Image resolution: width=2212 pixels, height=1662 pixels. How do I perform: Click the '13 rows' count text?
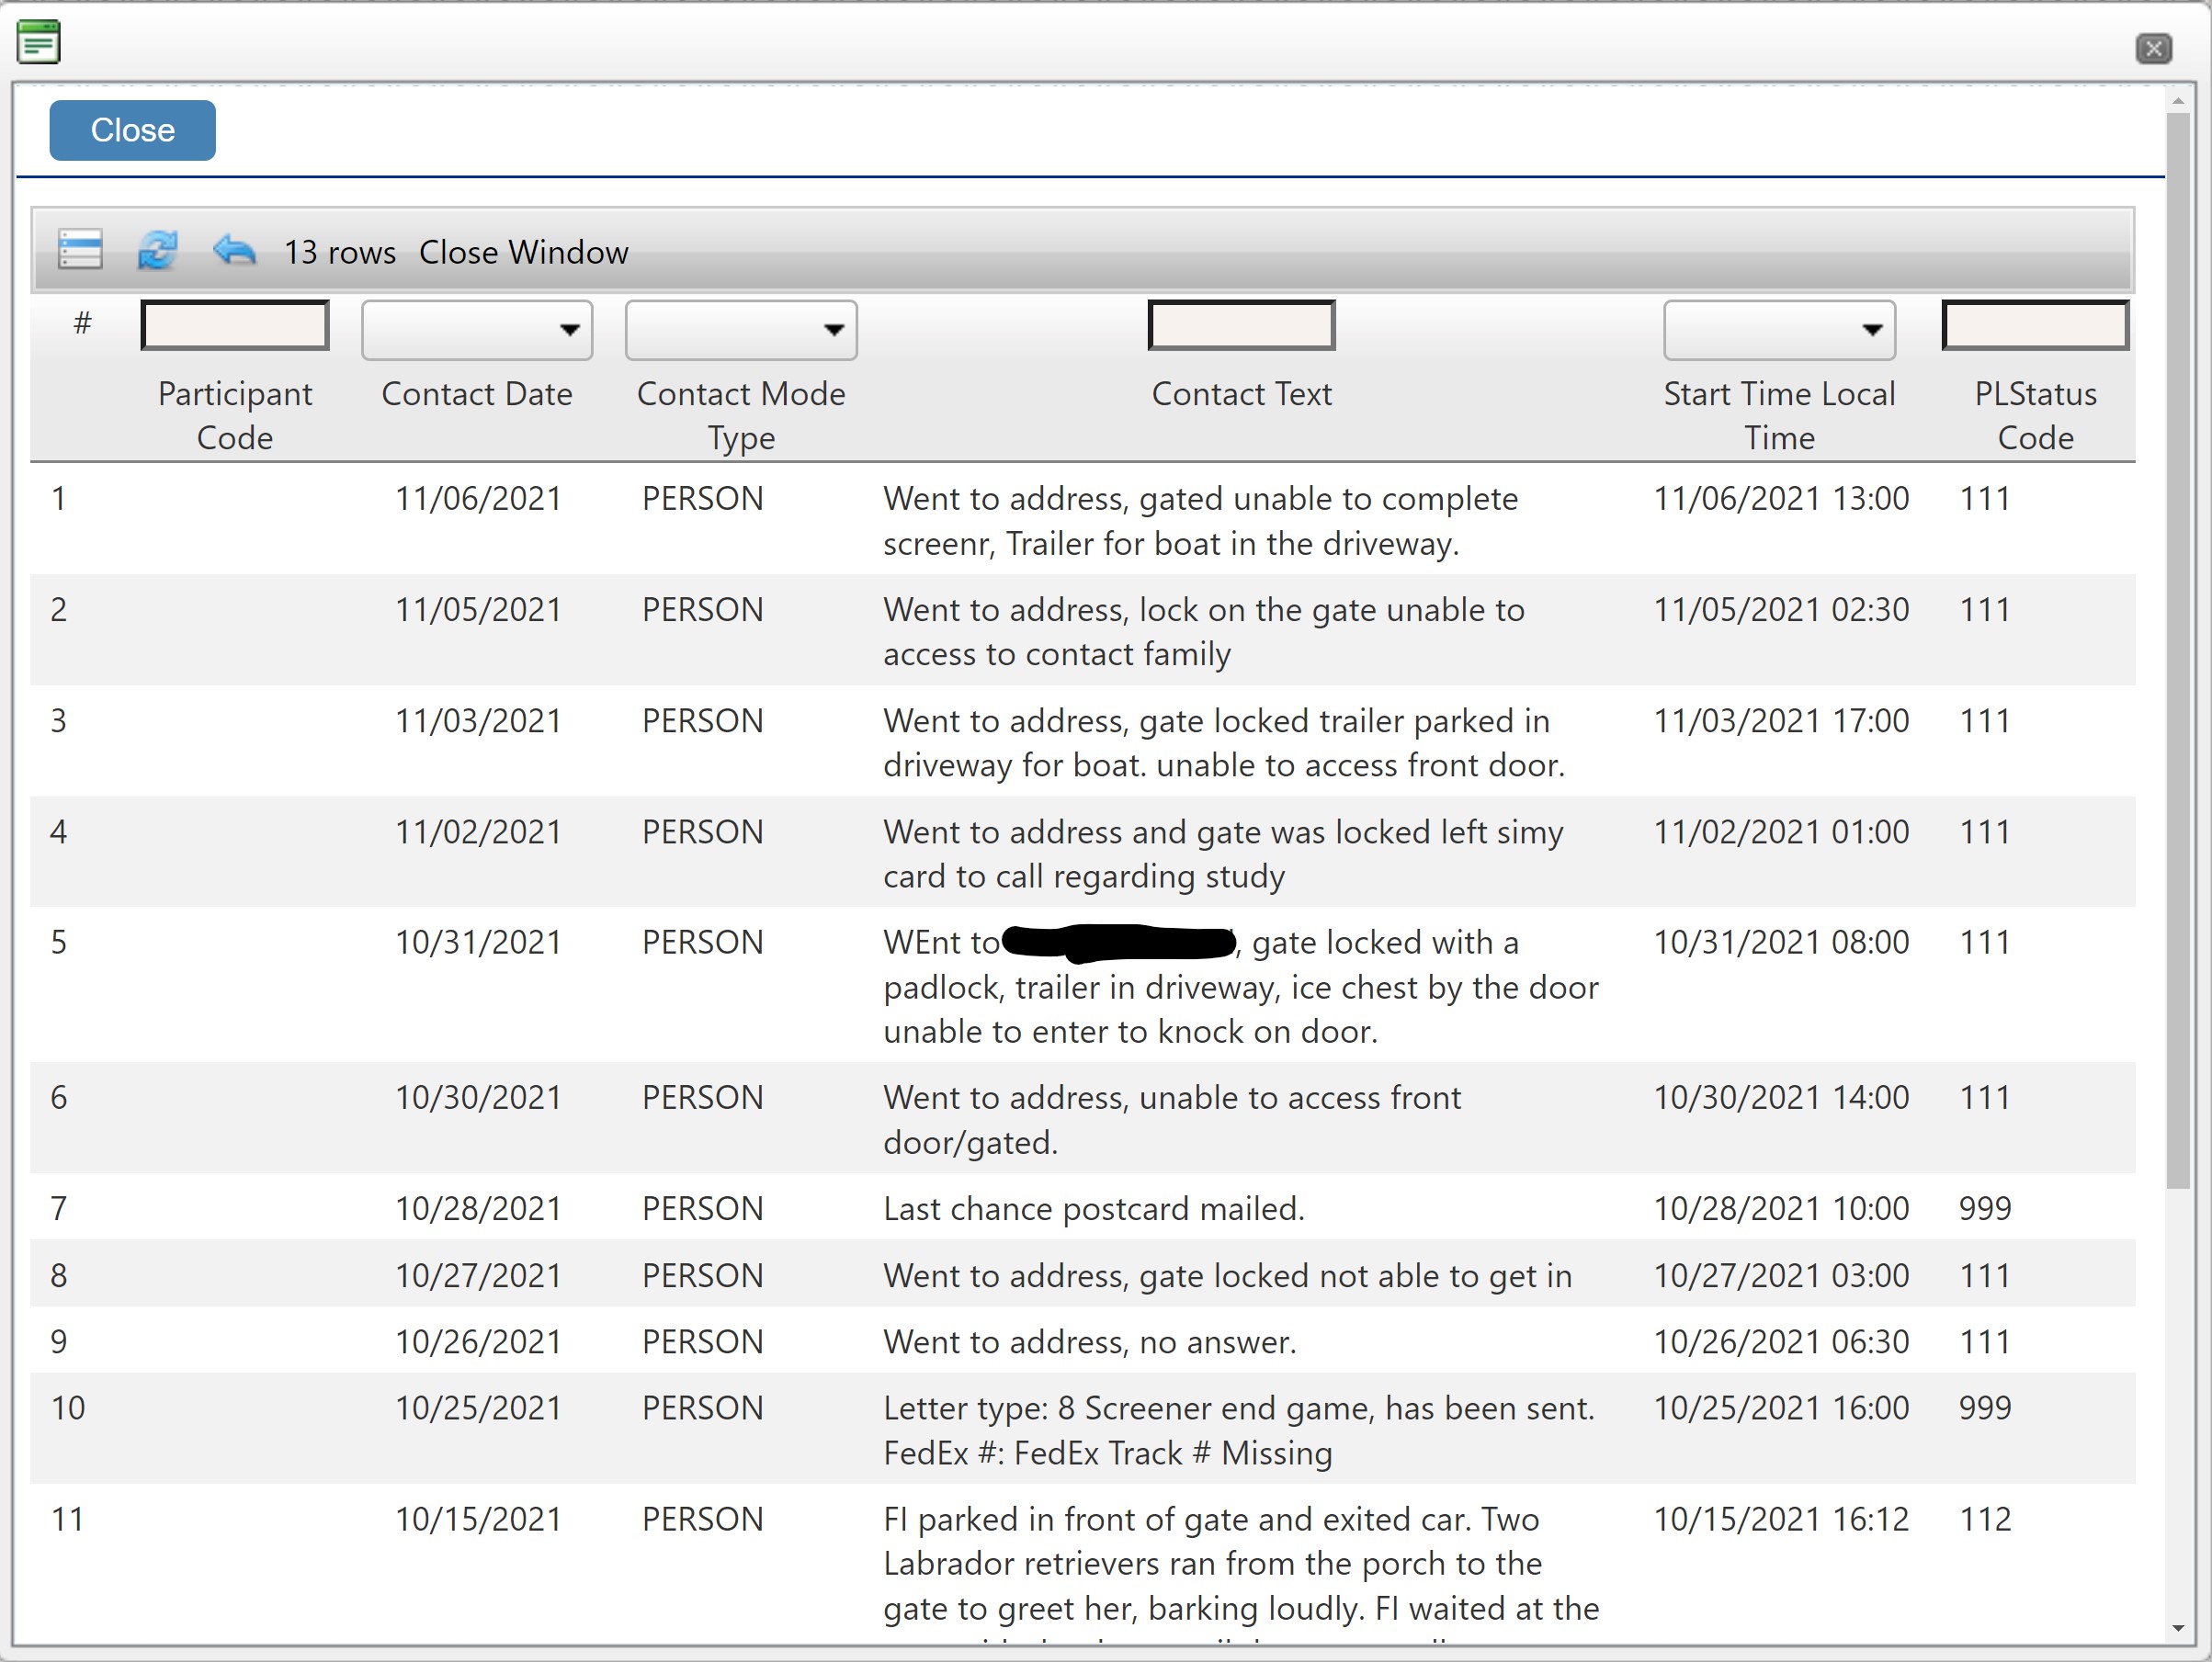coord(340,252)
